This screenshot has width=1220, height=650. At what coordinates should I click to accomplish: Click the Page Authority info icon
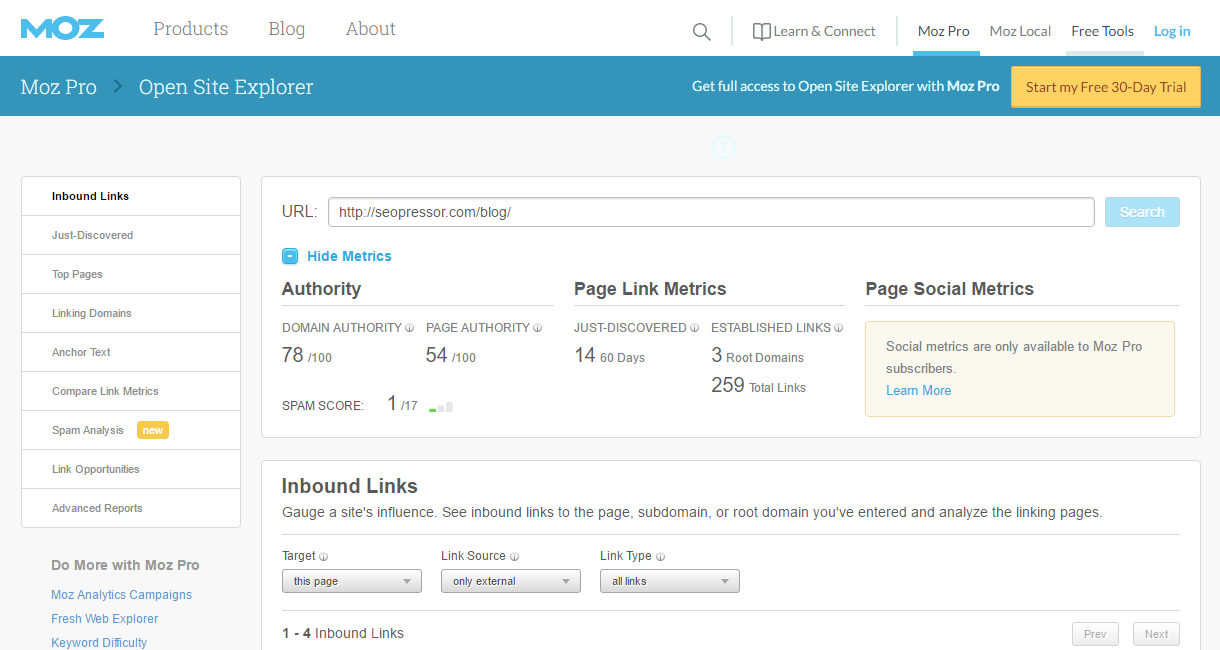(537, 327)
